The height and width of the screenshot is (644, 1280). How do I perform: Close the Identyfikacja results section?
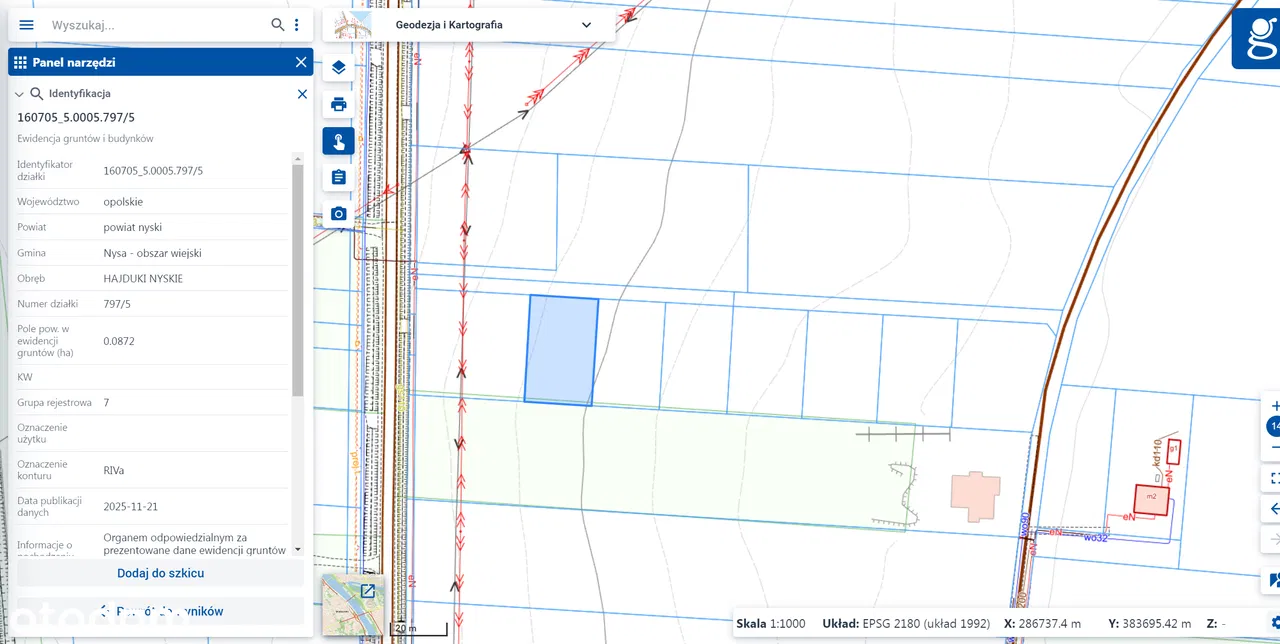302,94
